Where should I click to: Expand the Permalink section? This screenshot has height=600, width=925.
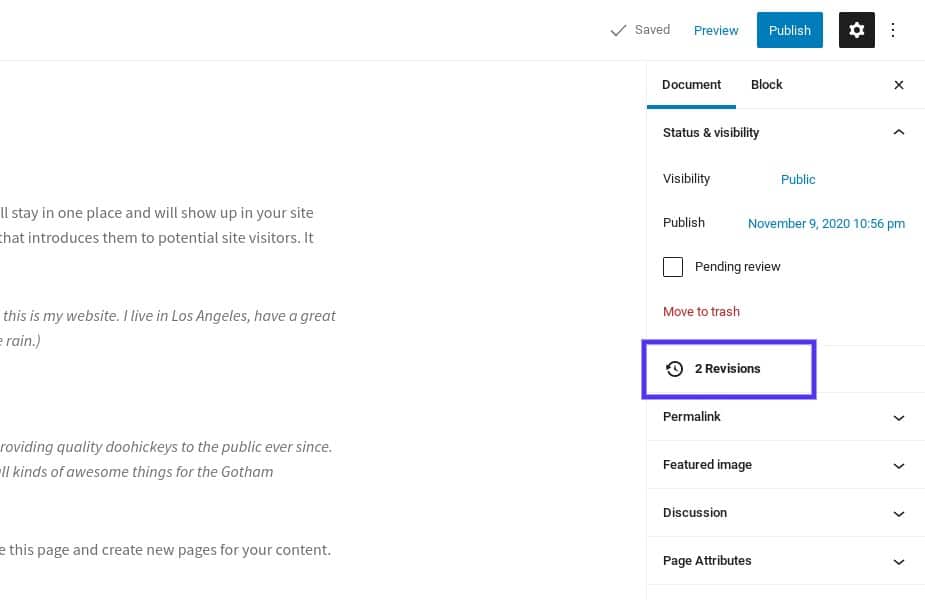tap(898, 417)
